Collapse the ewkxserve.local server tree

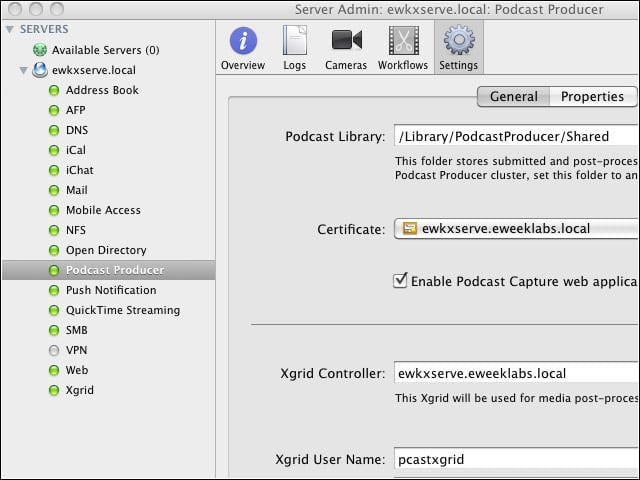point(24,70)
